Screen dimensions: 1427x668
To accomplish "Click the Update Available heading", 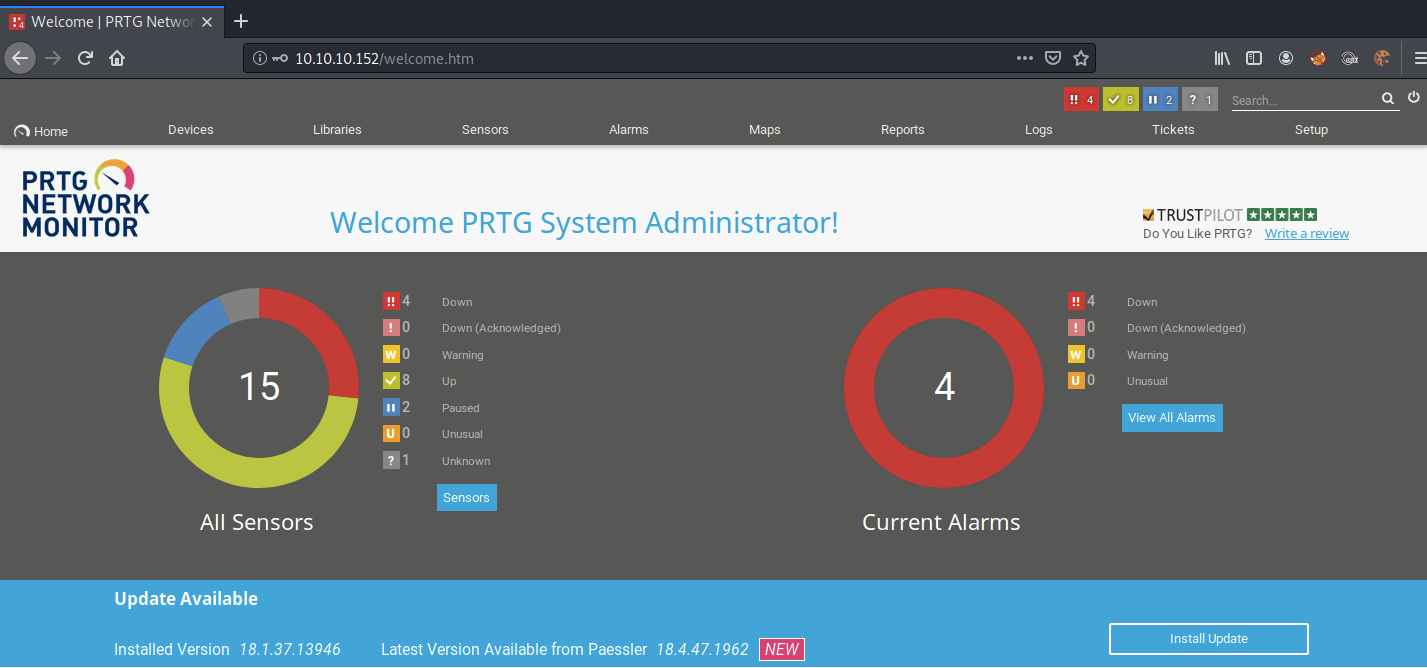I will click(186, 599).
